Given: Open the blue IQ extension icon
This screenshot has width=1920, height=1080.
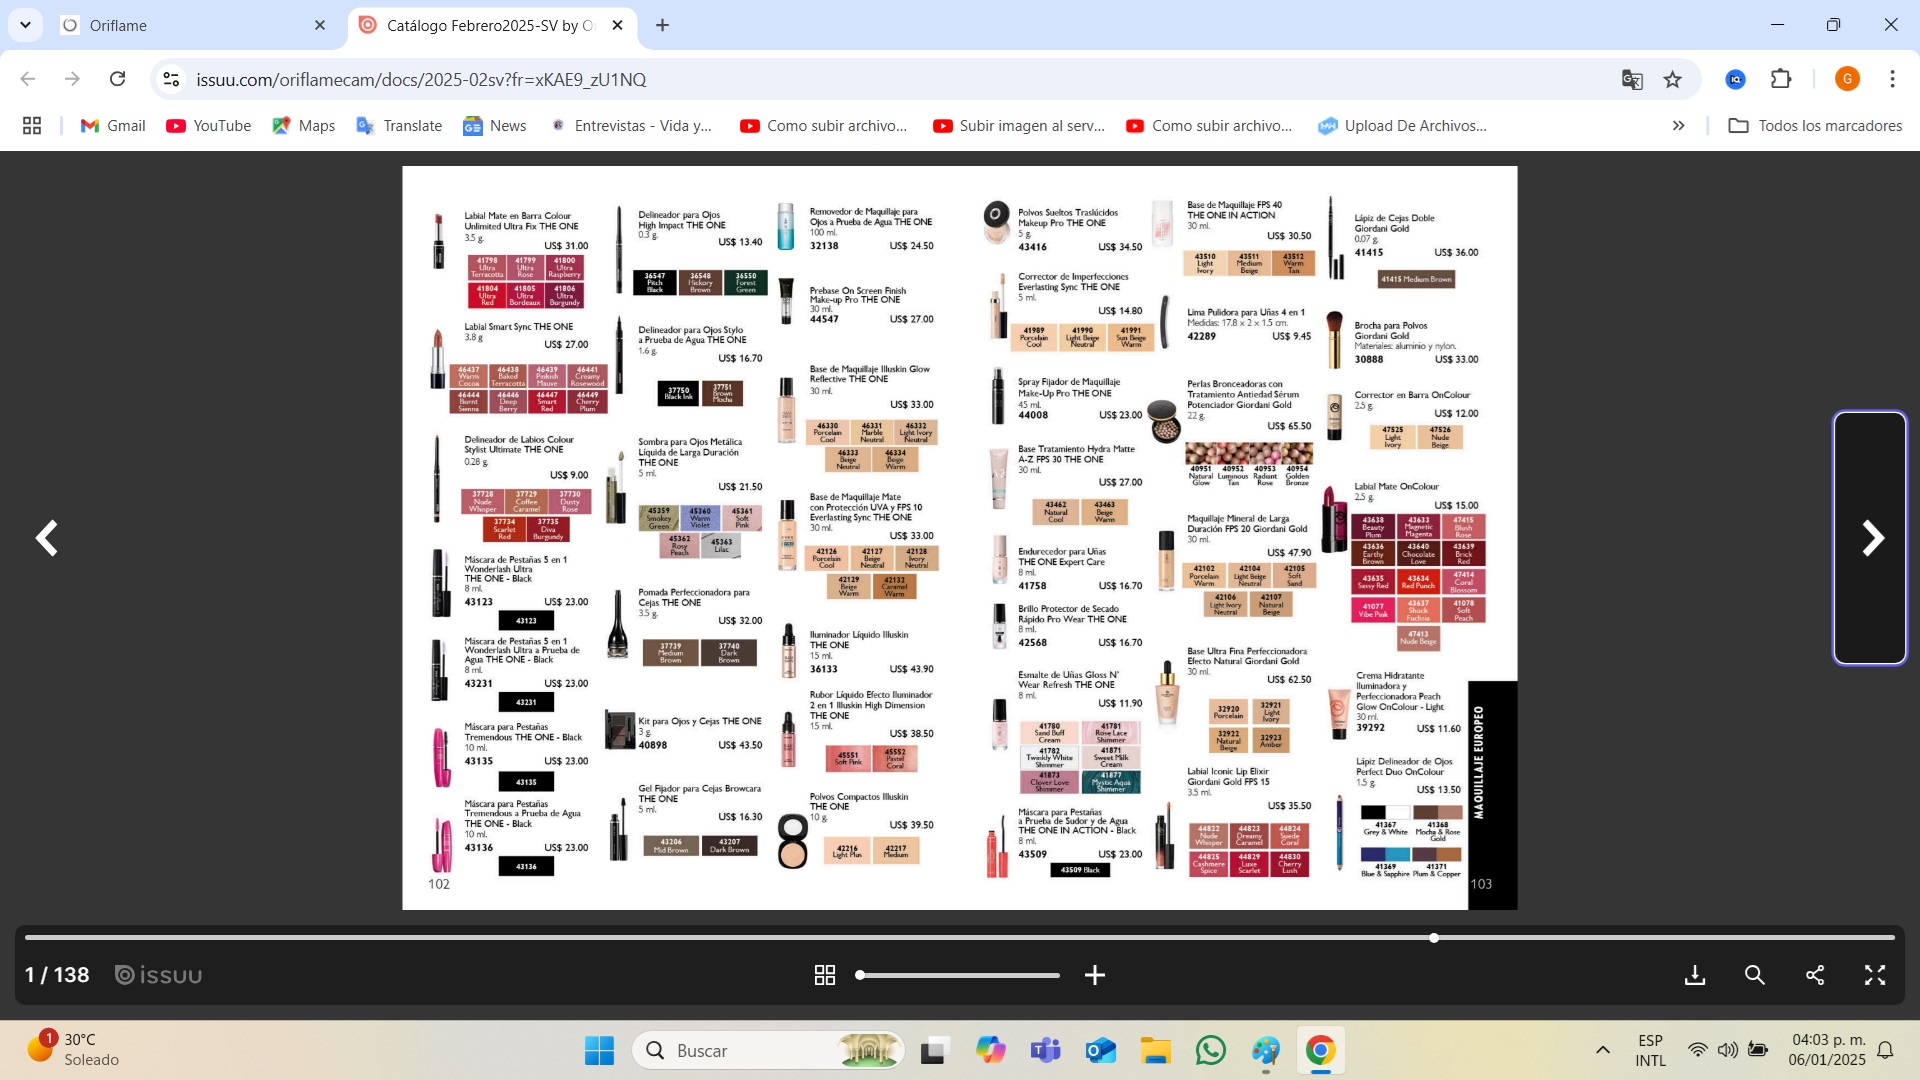Looking at the screenshot, I should point(1736,79).
